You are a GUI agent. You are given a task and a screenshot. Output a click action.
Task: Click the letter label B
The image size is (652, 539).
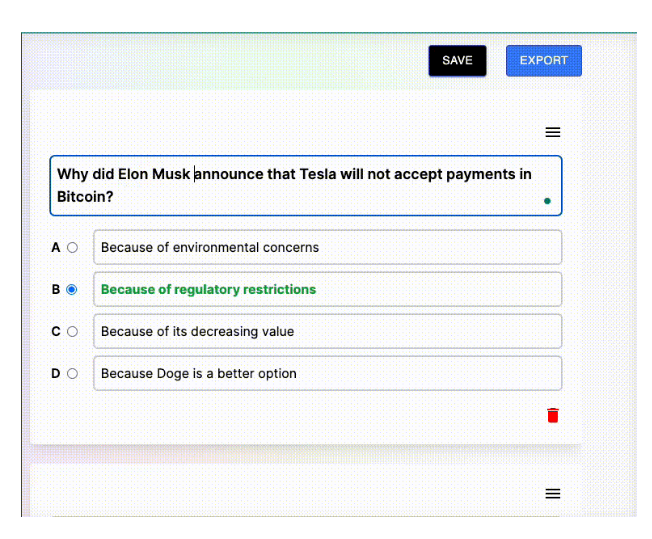tap(57, 290)
